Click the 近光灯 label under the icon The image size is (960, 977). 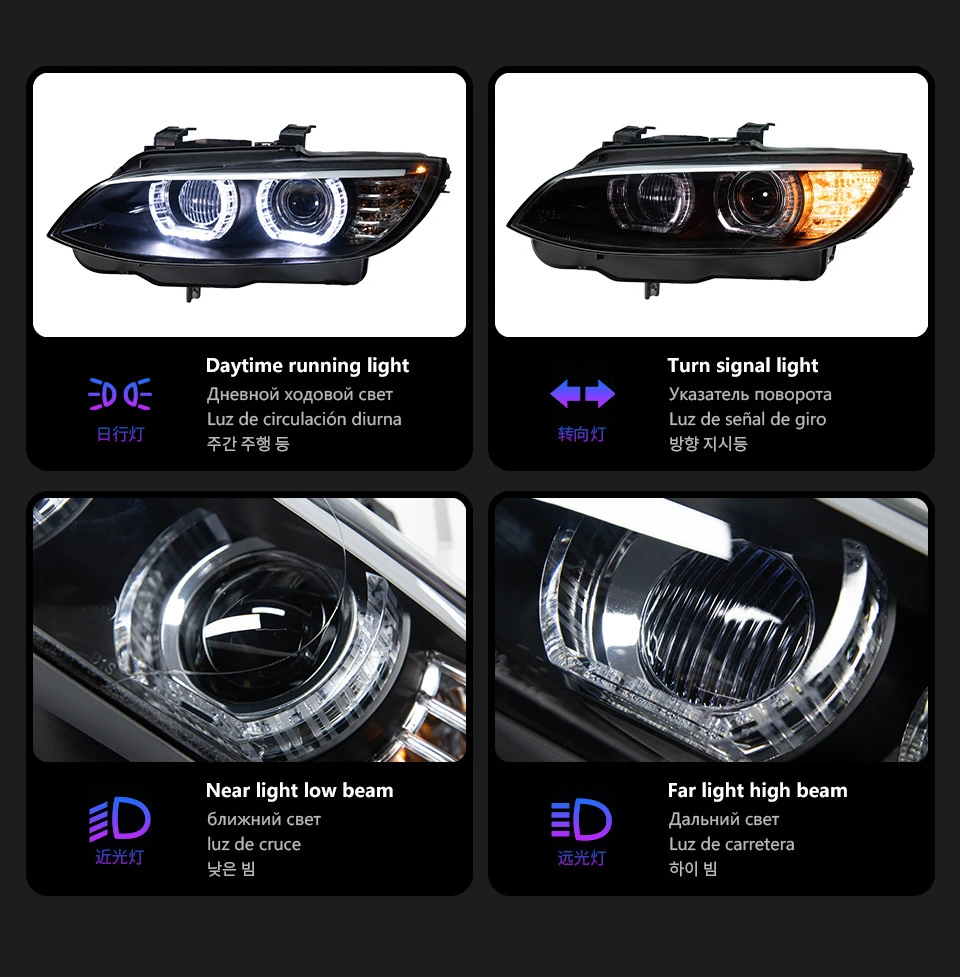119,857
